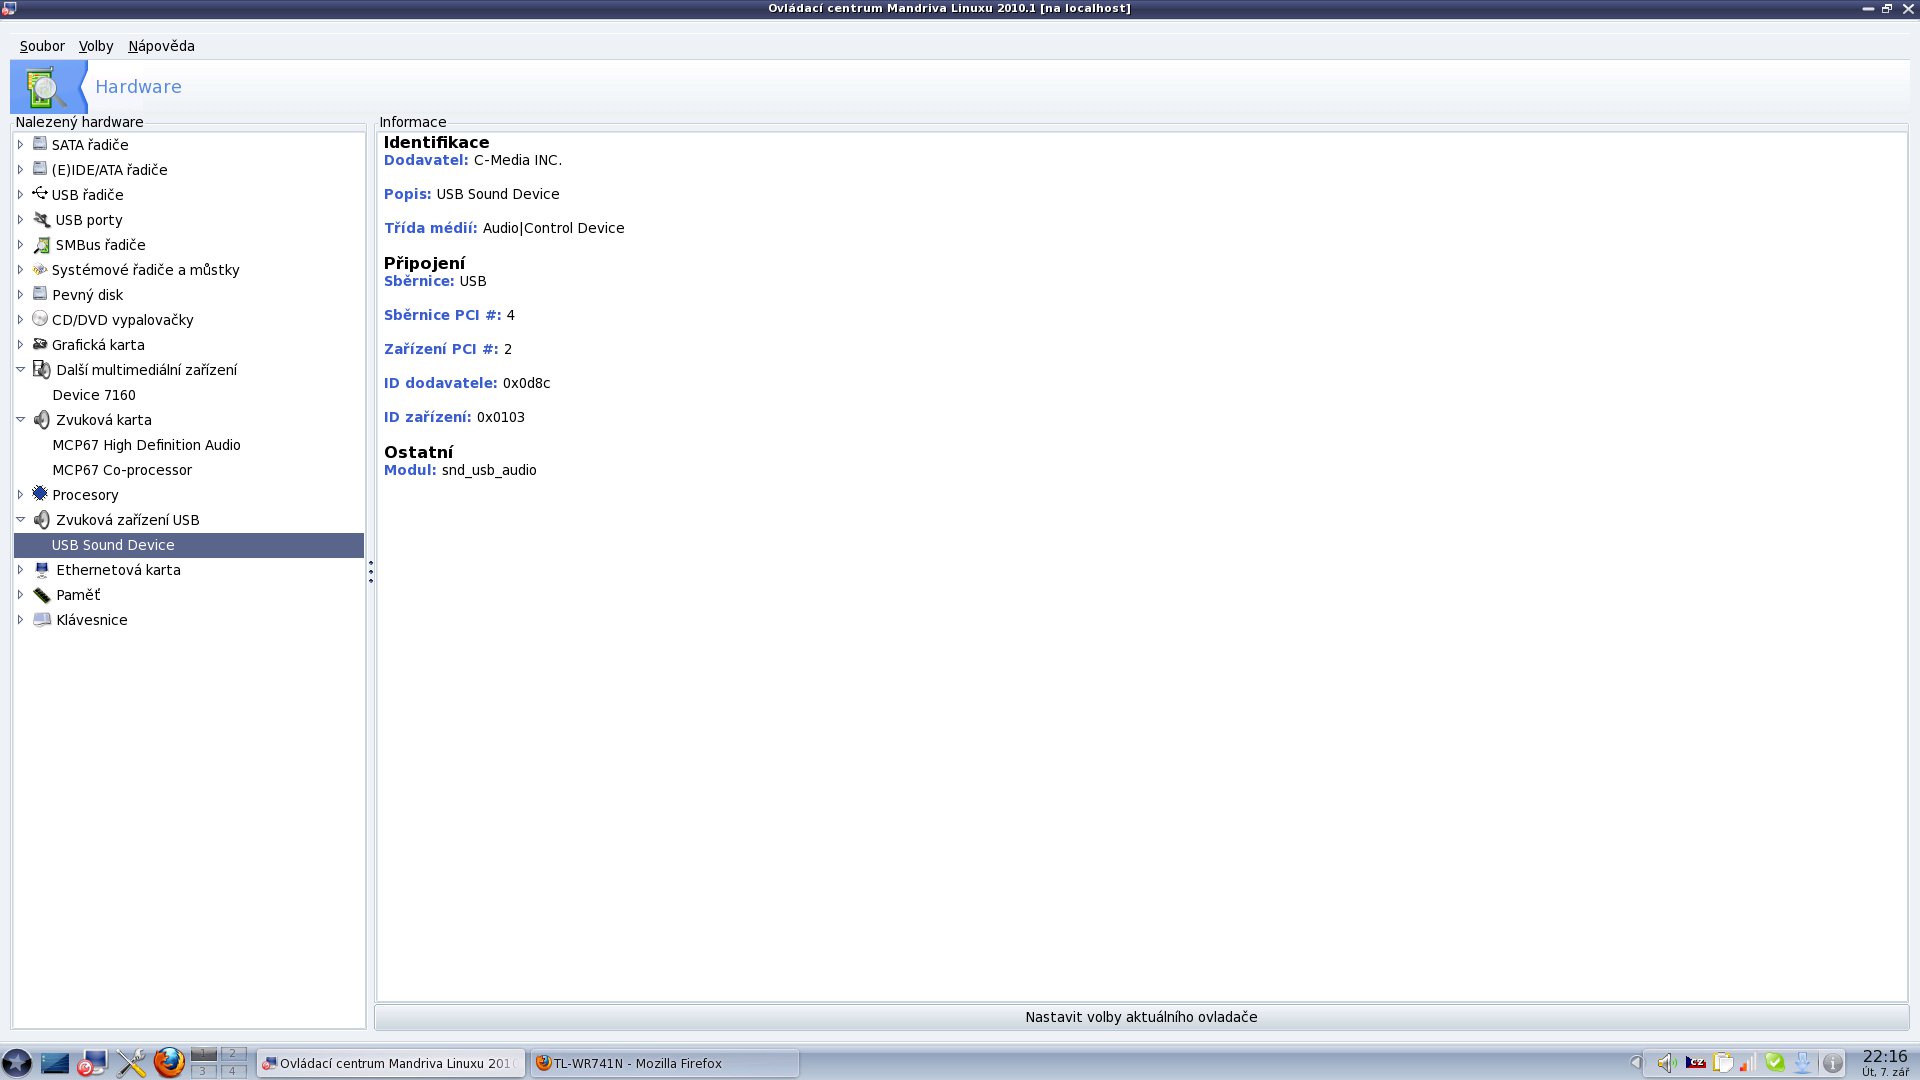Click the Ethernetová karta icon
The width and height of the screenshot is (1920, 1080).
tap(41, 569)
